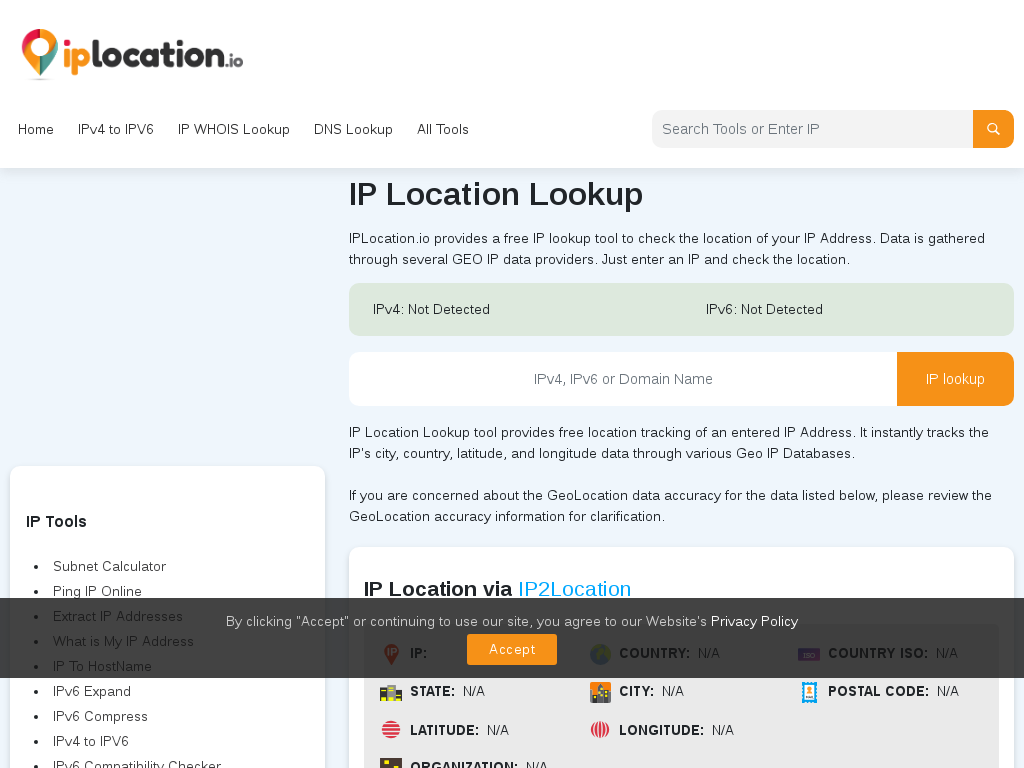1024x768 pixels.
Task: Click the STATE N/A value
Action: (x=474, y=692)
